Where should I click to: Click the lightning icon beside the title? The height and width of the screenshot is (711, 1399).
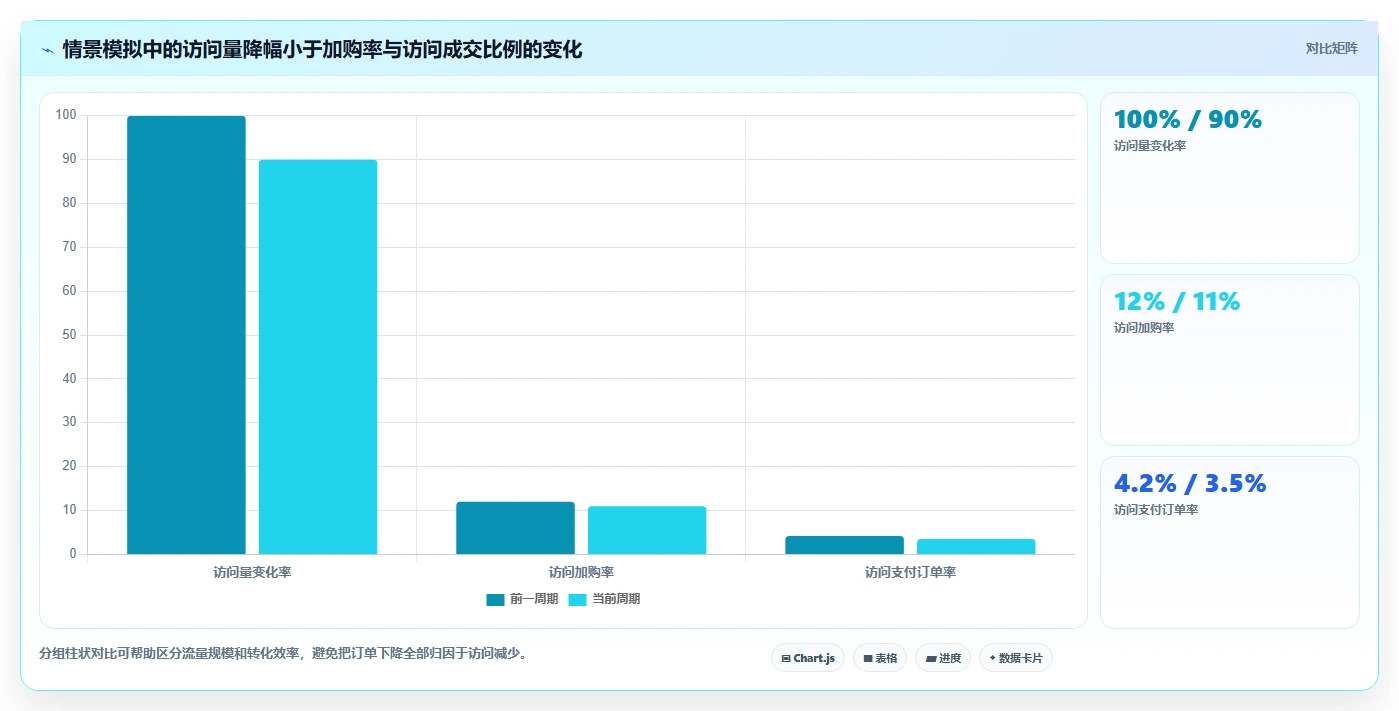[x=47, y=49]
